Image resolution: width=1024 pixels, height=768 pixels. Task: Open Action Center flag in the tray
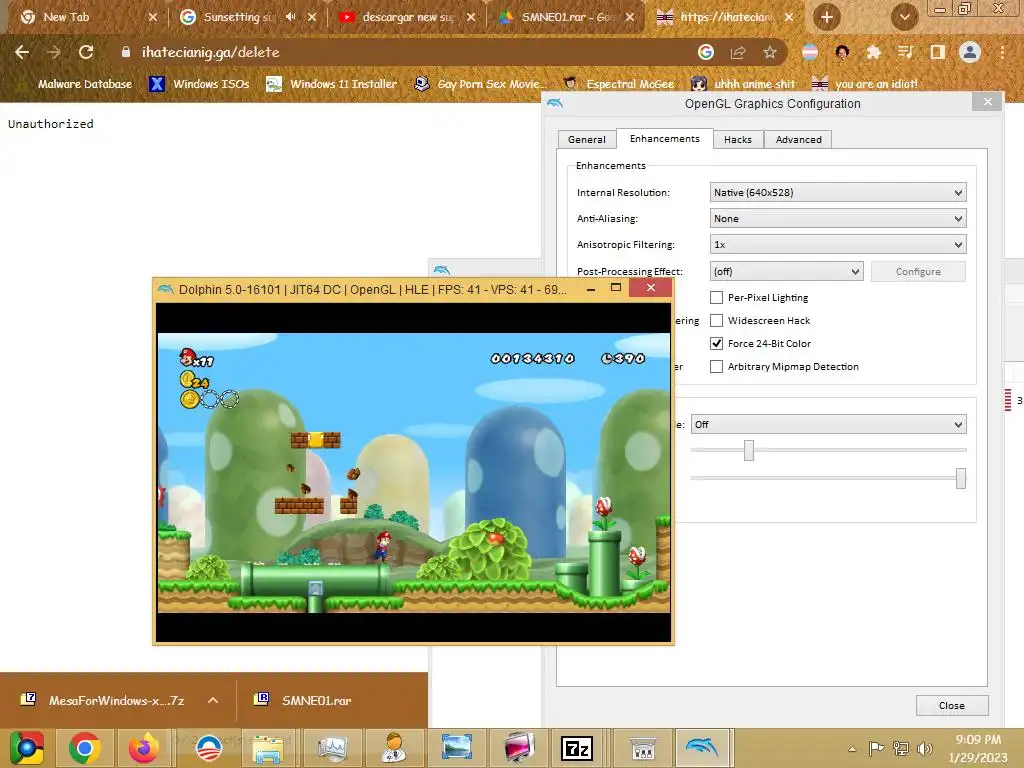coord(876,748)
